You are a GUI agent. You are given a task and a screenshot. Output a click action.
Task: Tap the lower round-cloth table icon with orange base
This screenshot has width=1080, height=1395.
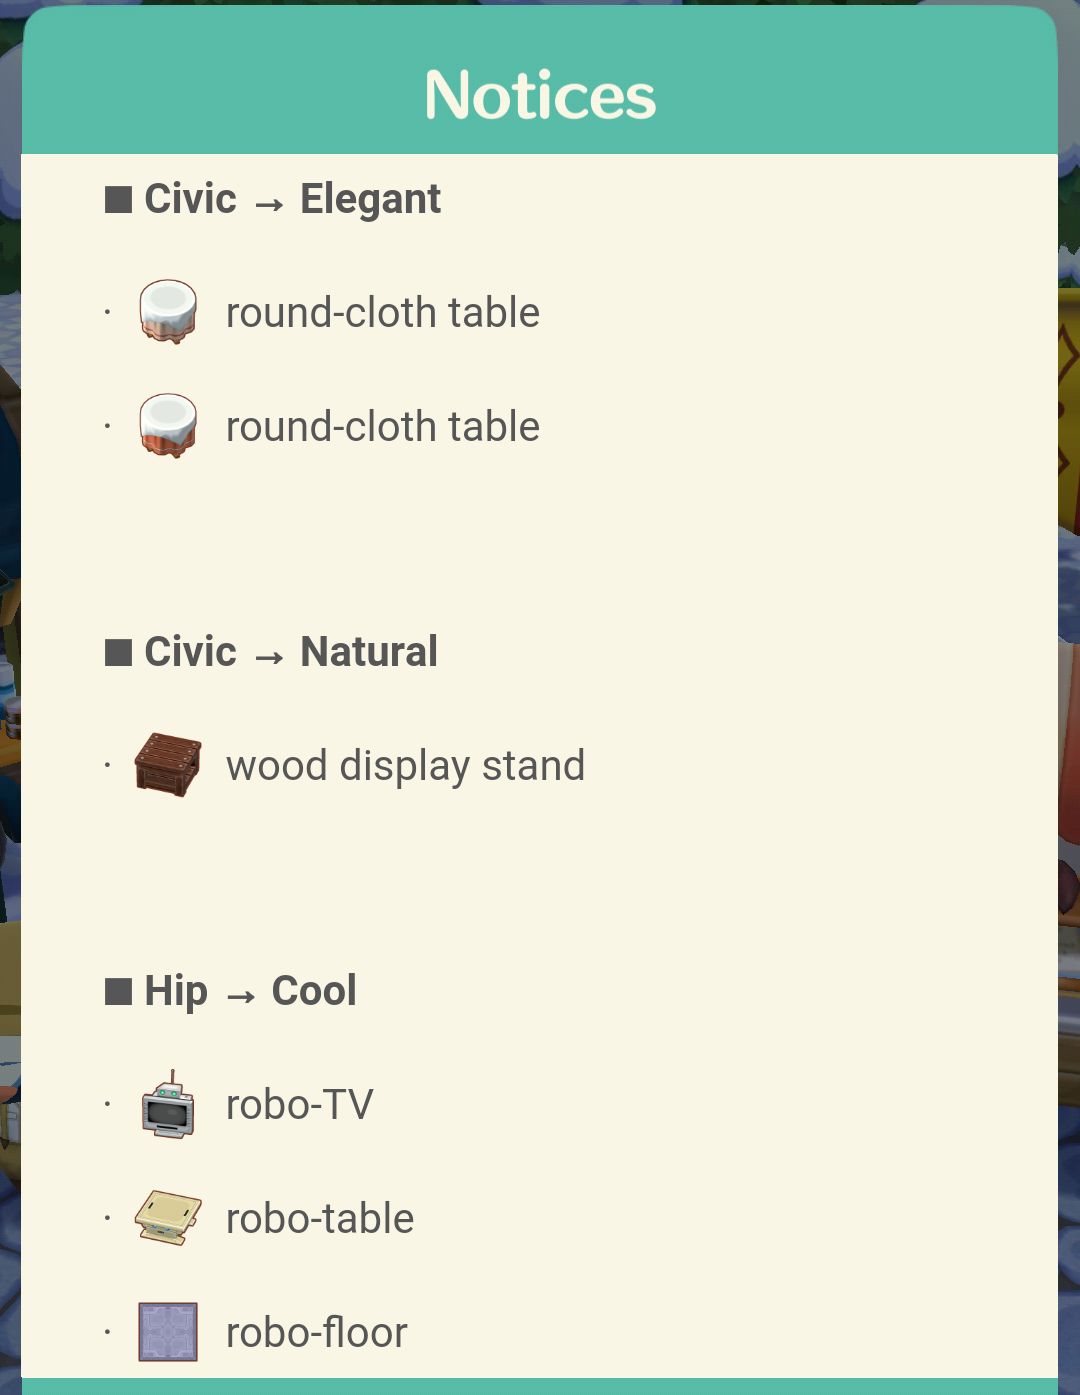168,426
